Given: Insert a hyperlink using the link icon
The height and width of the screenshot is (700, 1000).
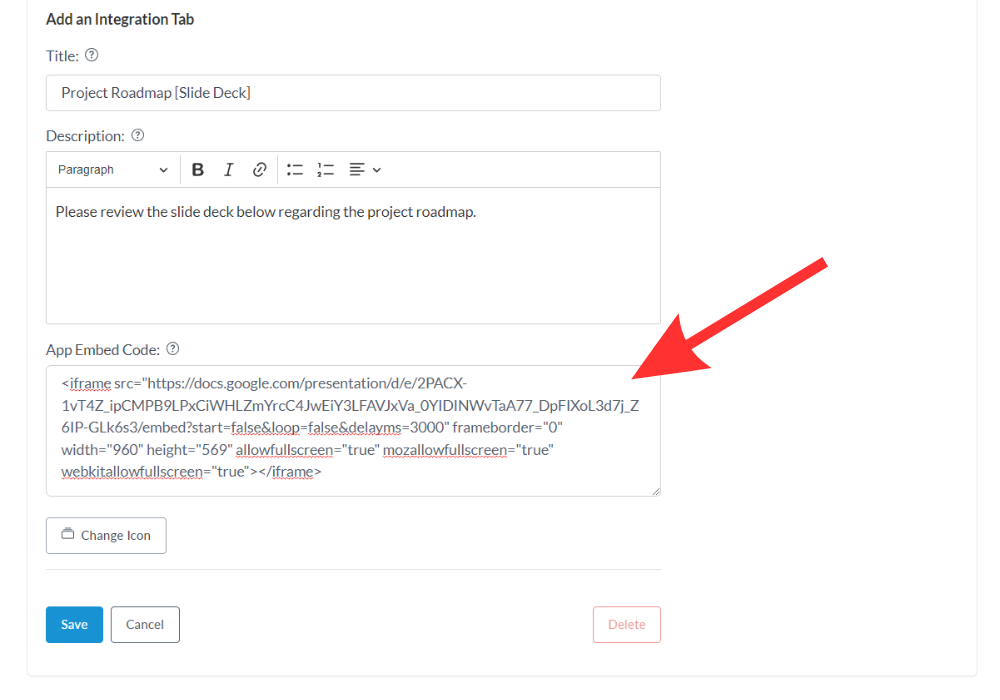Looking at the screenshot, I should (x=259, y=170).
